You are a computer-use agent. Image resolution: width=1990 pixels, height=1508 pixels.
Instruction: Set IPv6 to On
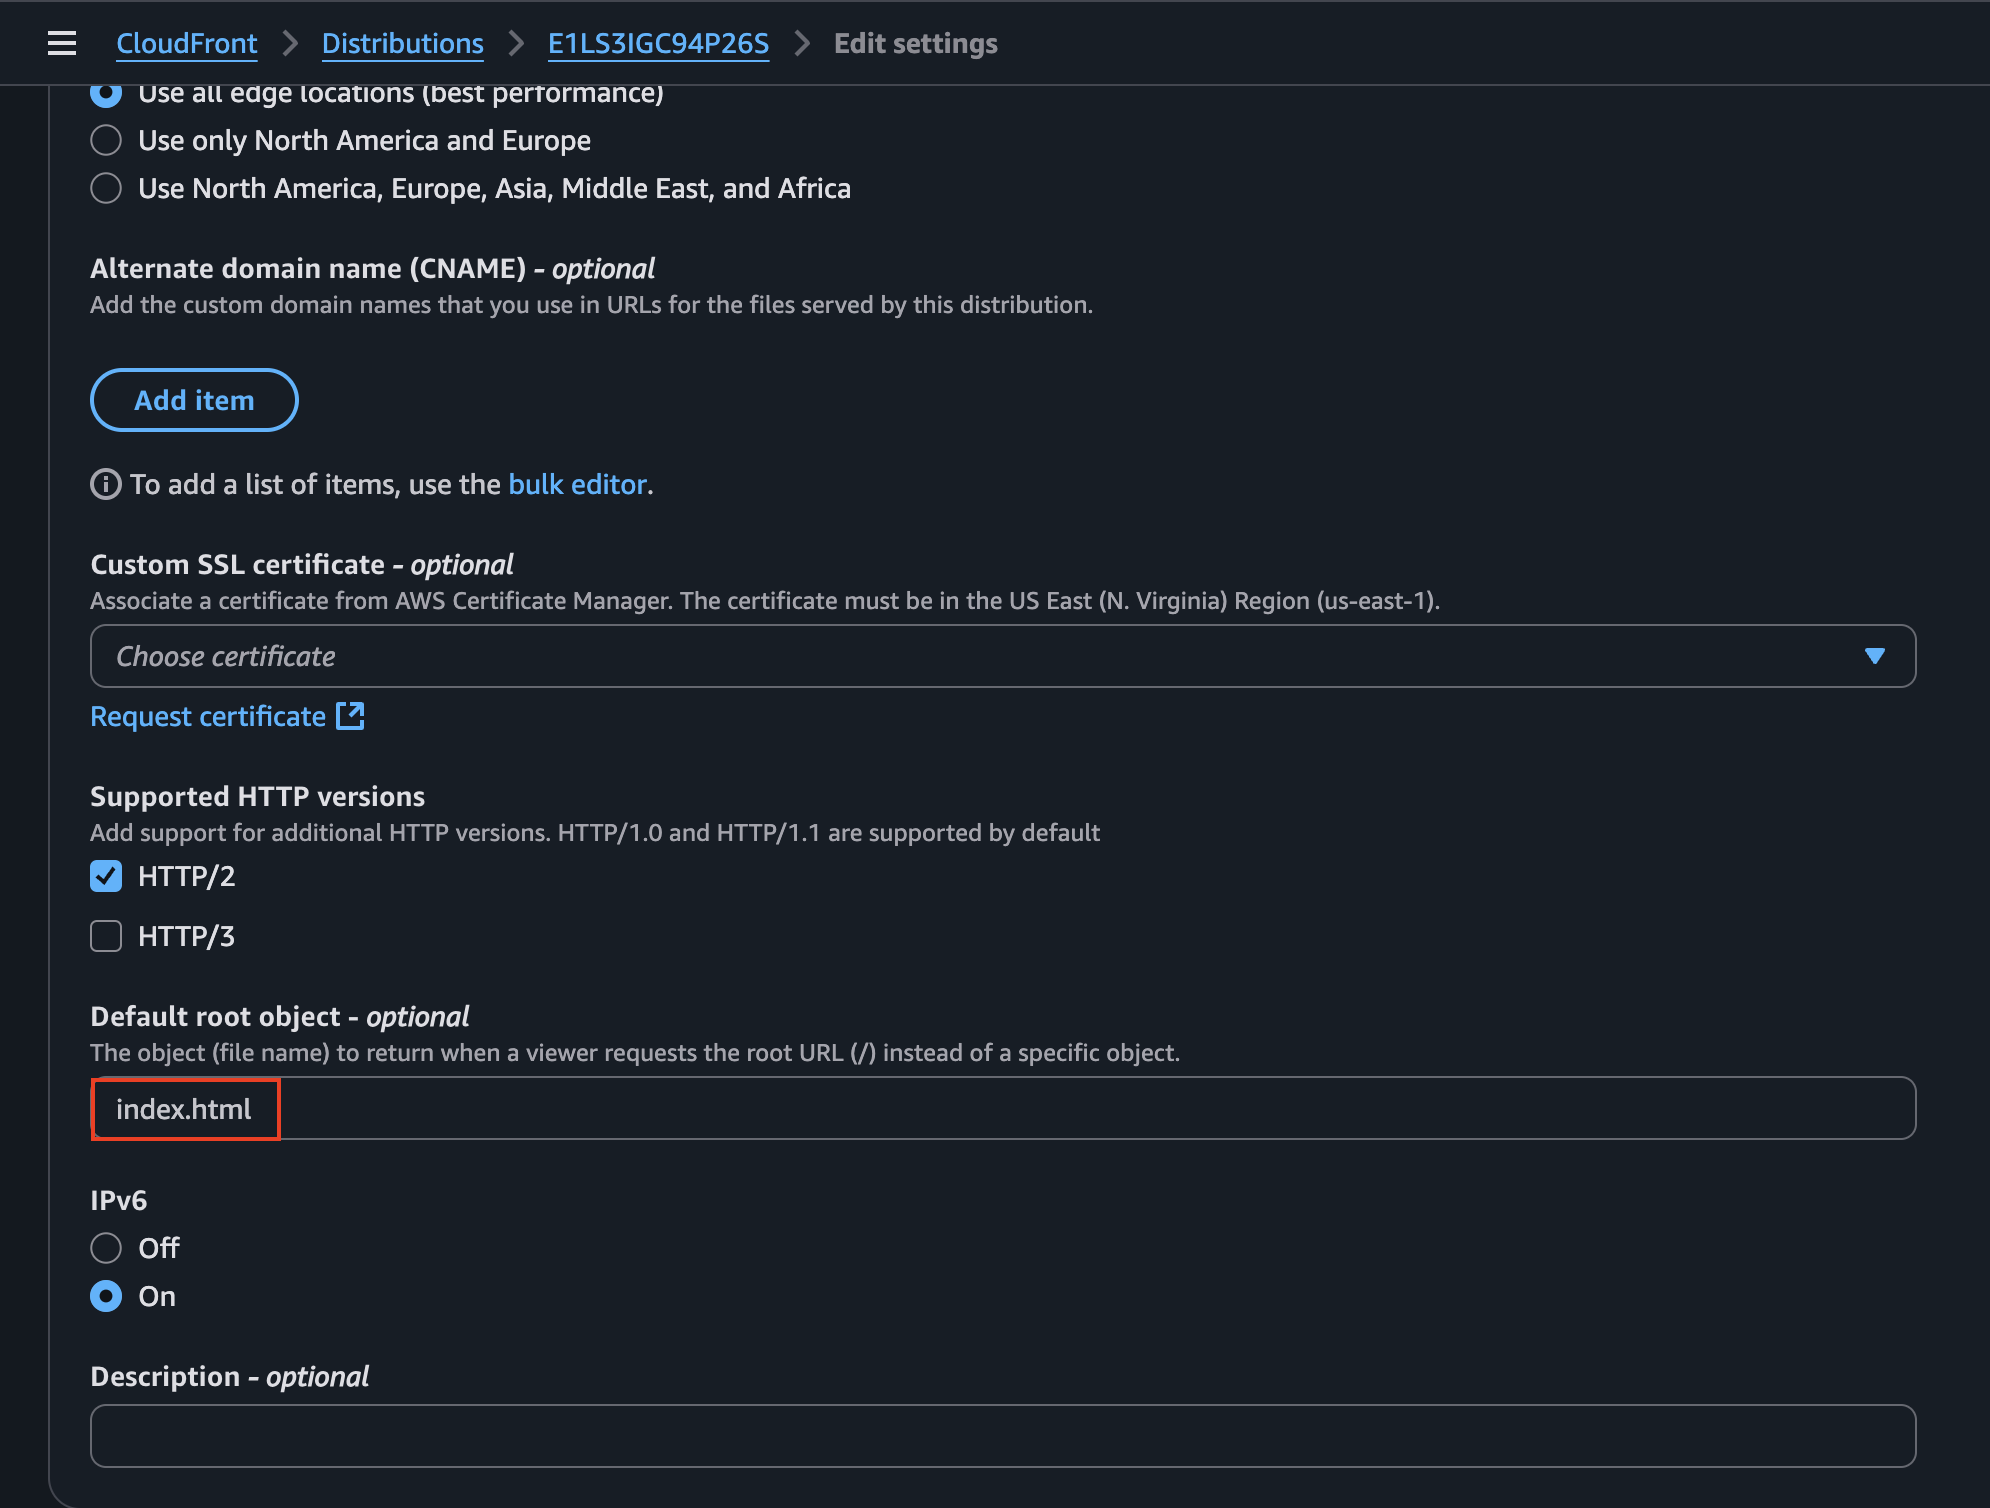pos(105,1296)
